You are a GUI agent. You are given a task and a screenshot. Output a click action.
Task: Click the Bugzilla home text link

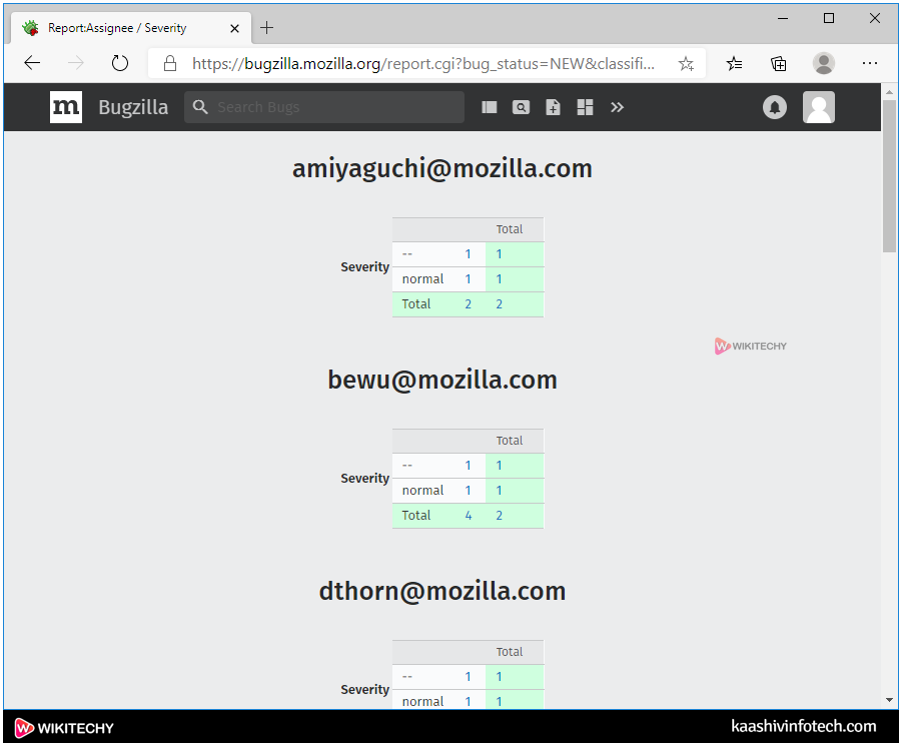(x=133, y=107)
